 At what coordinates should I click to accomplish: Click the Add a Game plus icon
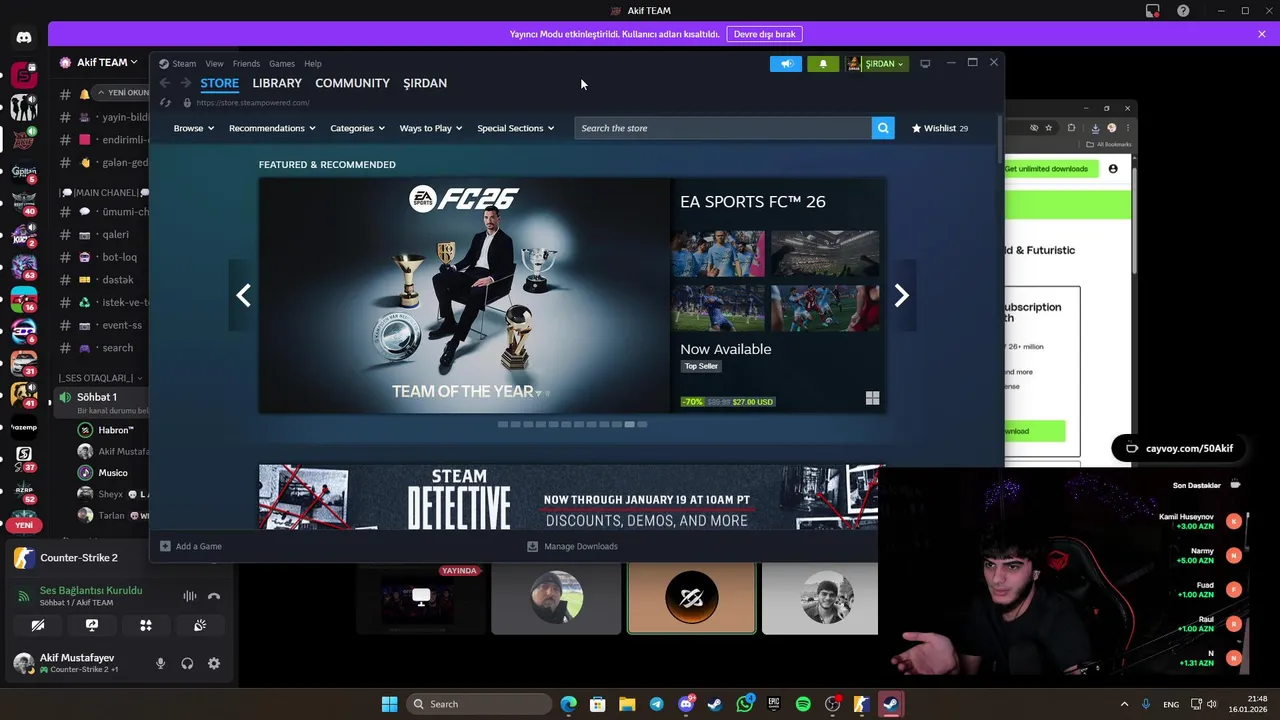pyautogui.click(x=166, y=546)
